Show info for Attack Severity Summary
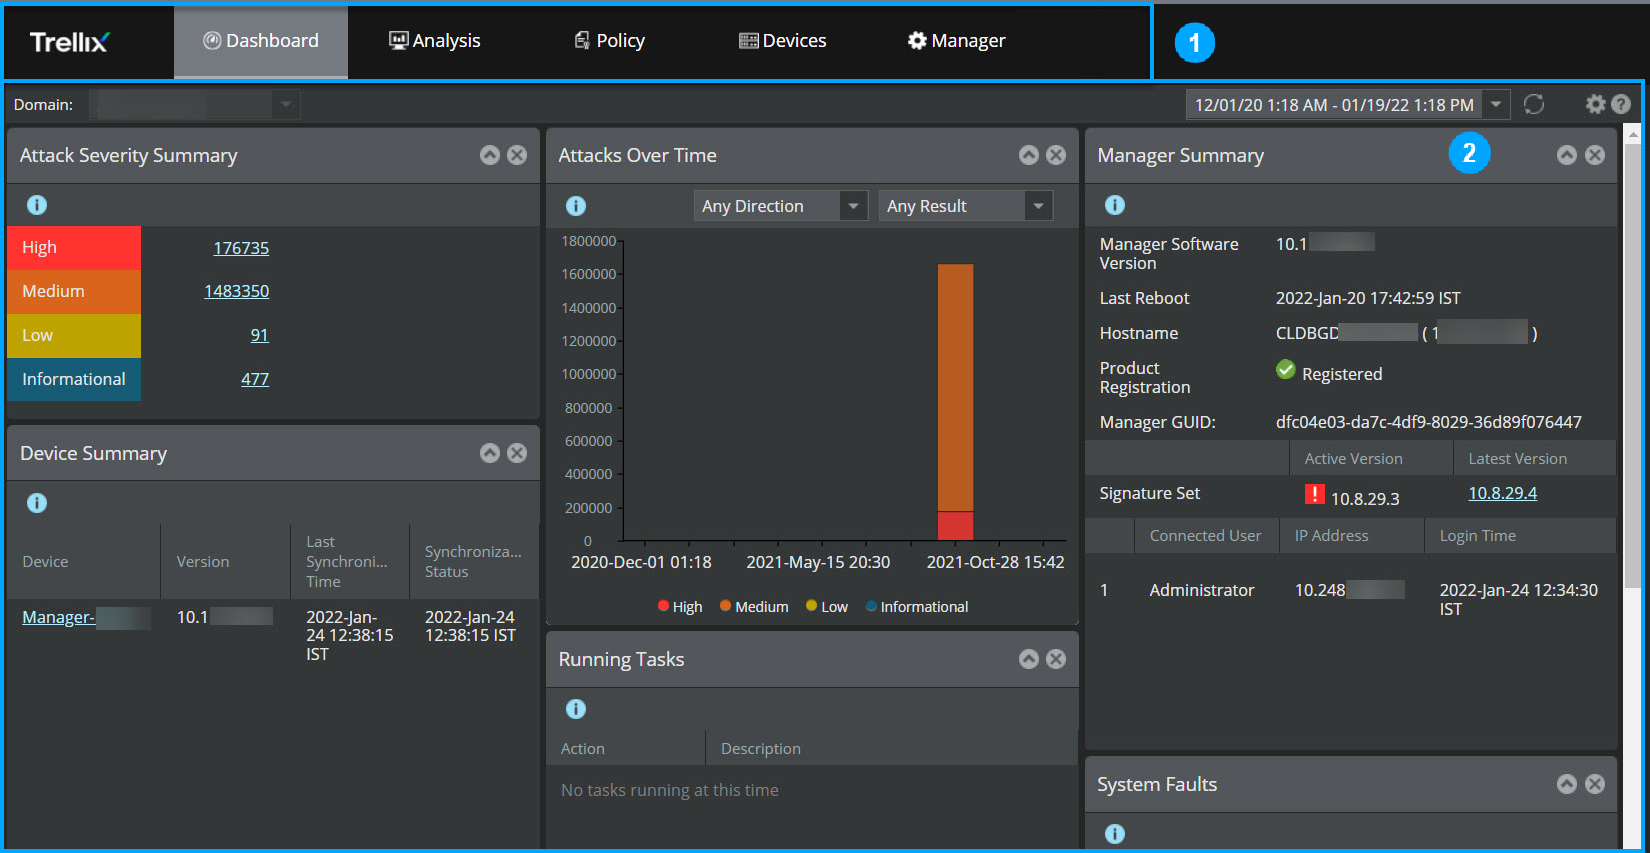This screenshot has width=1650, height=853. (37, 205)
